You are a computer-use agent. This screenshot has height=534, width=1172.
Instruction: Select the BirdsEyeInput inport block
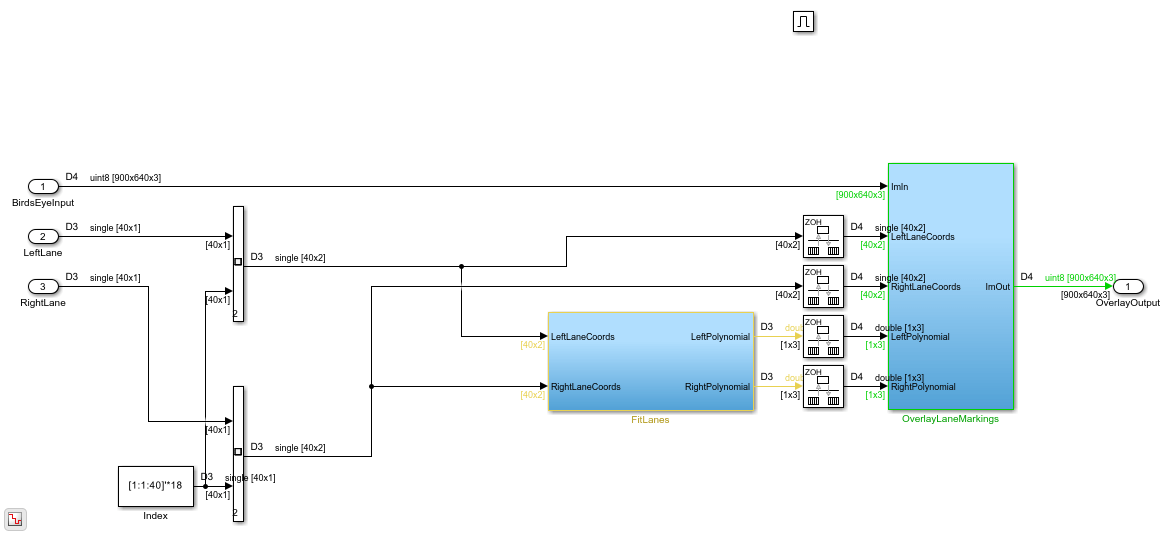point(43,186)
